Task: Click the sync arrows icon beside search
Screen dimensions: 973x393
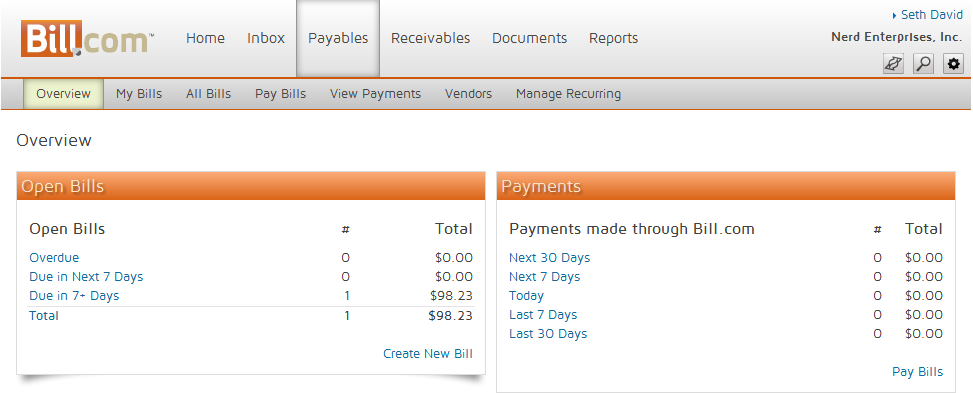Action: [x=894, y=63]
